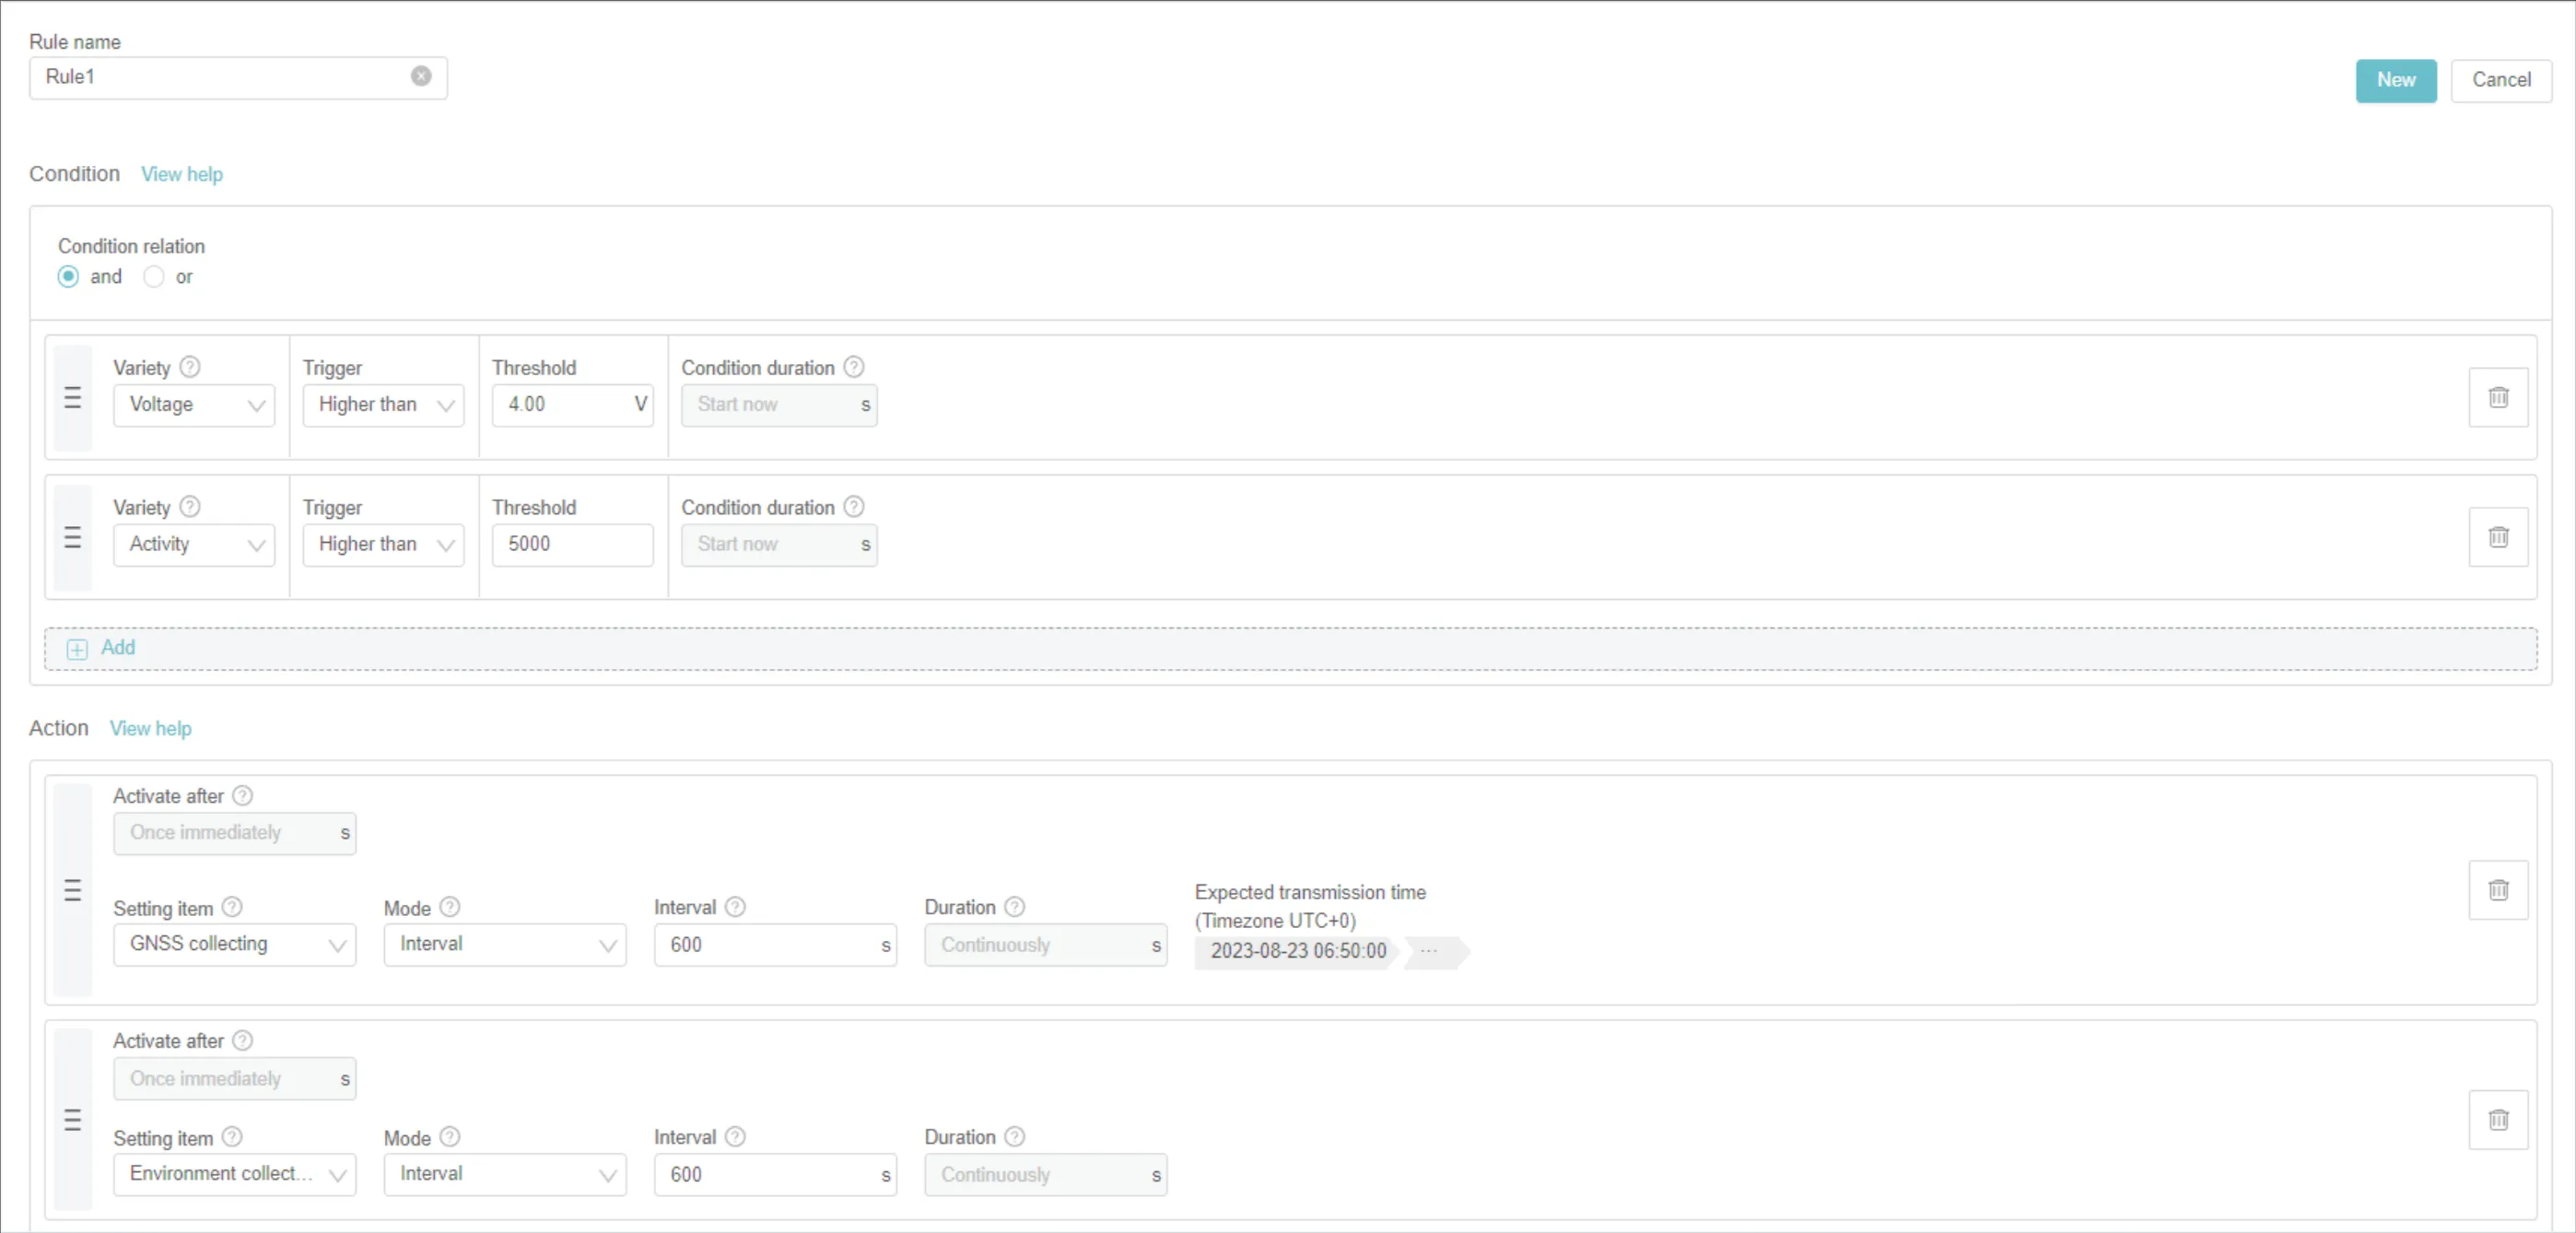Delete the Environment collecting action

2497,1119
